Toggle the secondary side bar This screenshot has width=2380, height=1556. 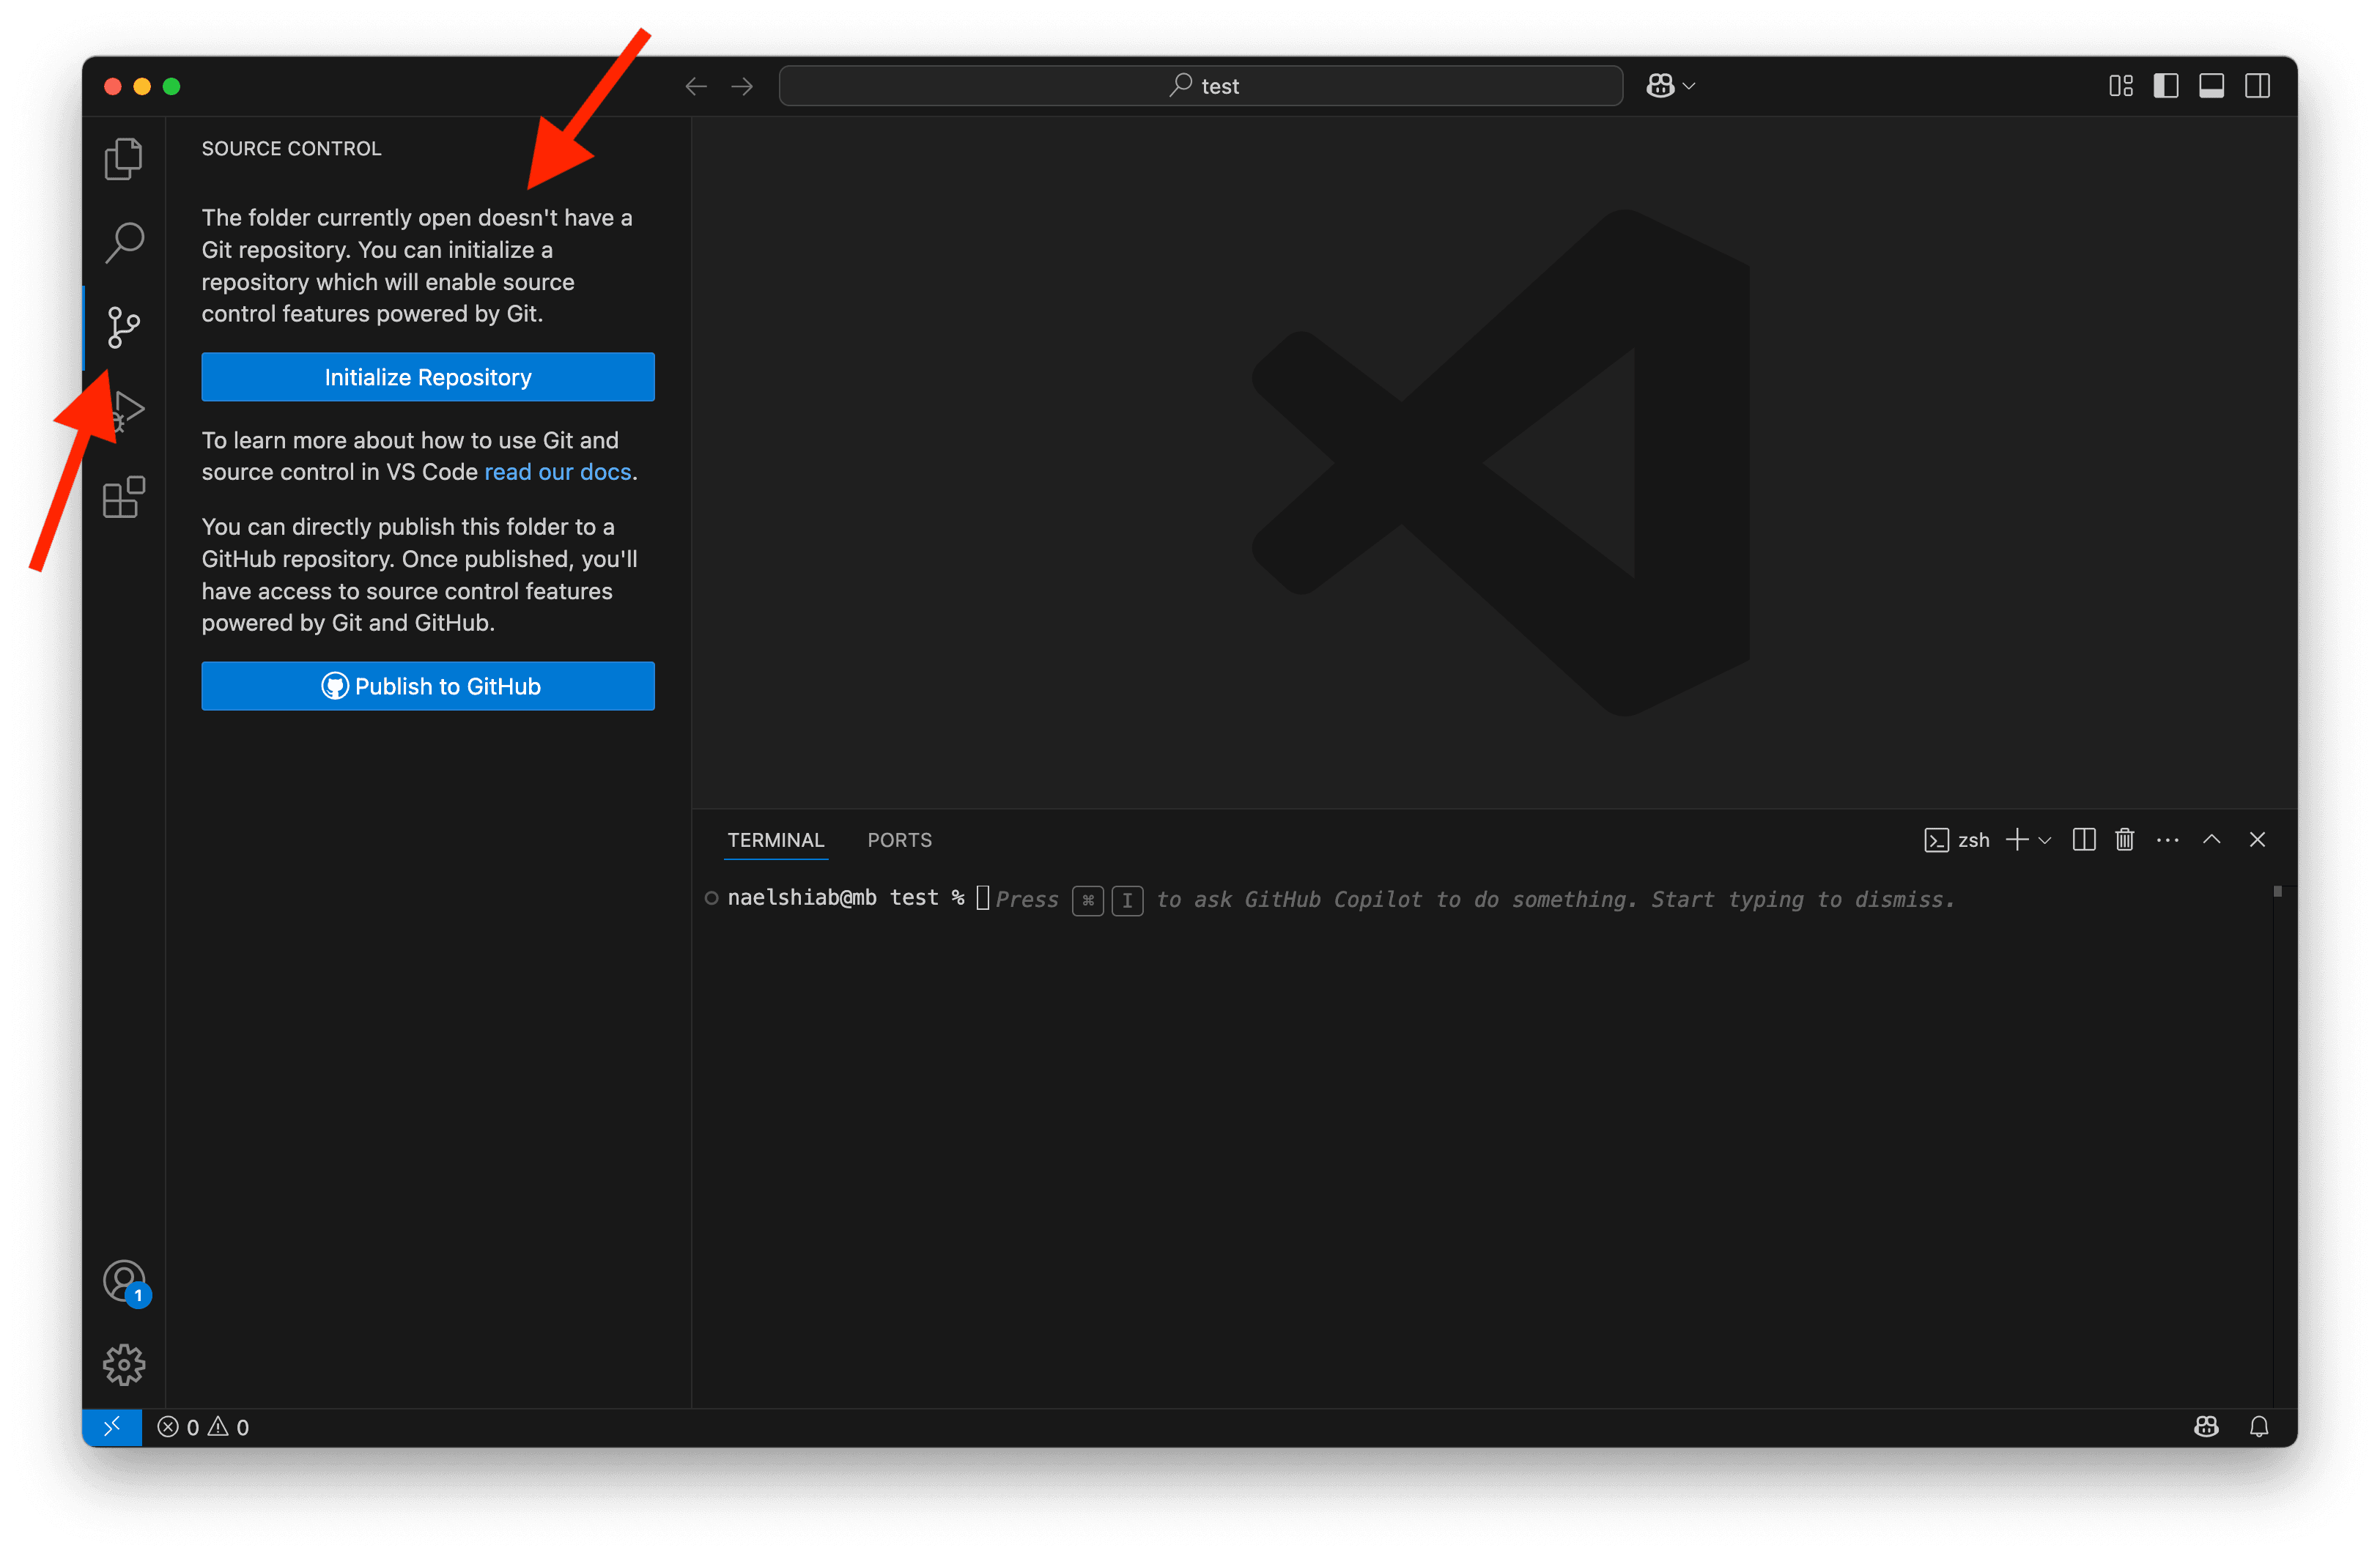[x=2257, y=86]
